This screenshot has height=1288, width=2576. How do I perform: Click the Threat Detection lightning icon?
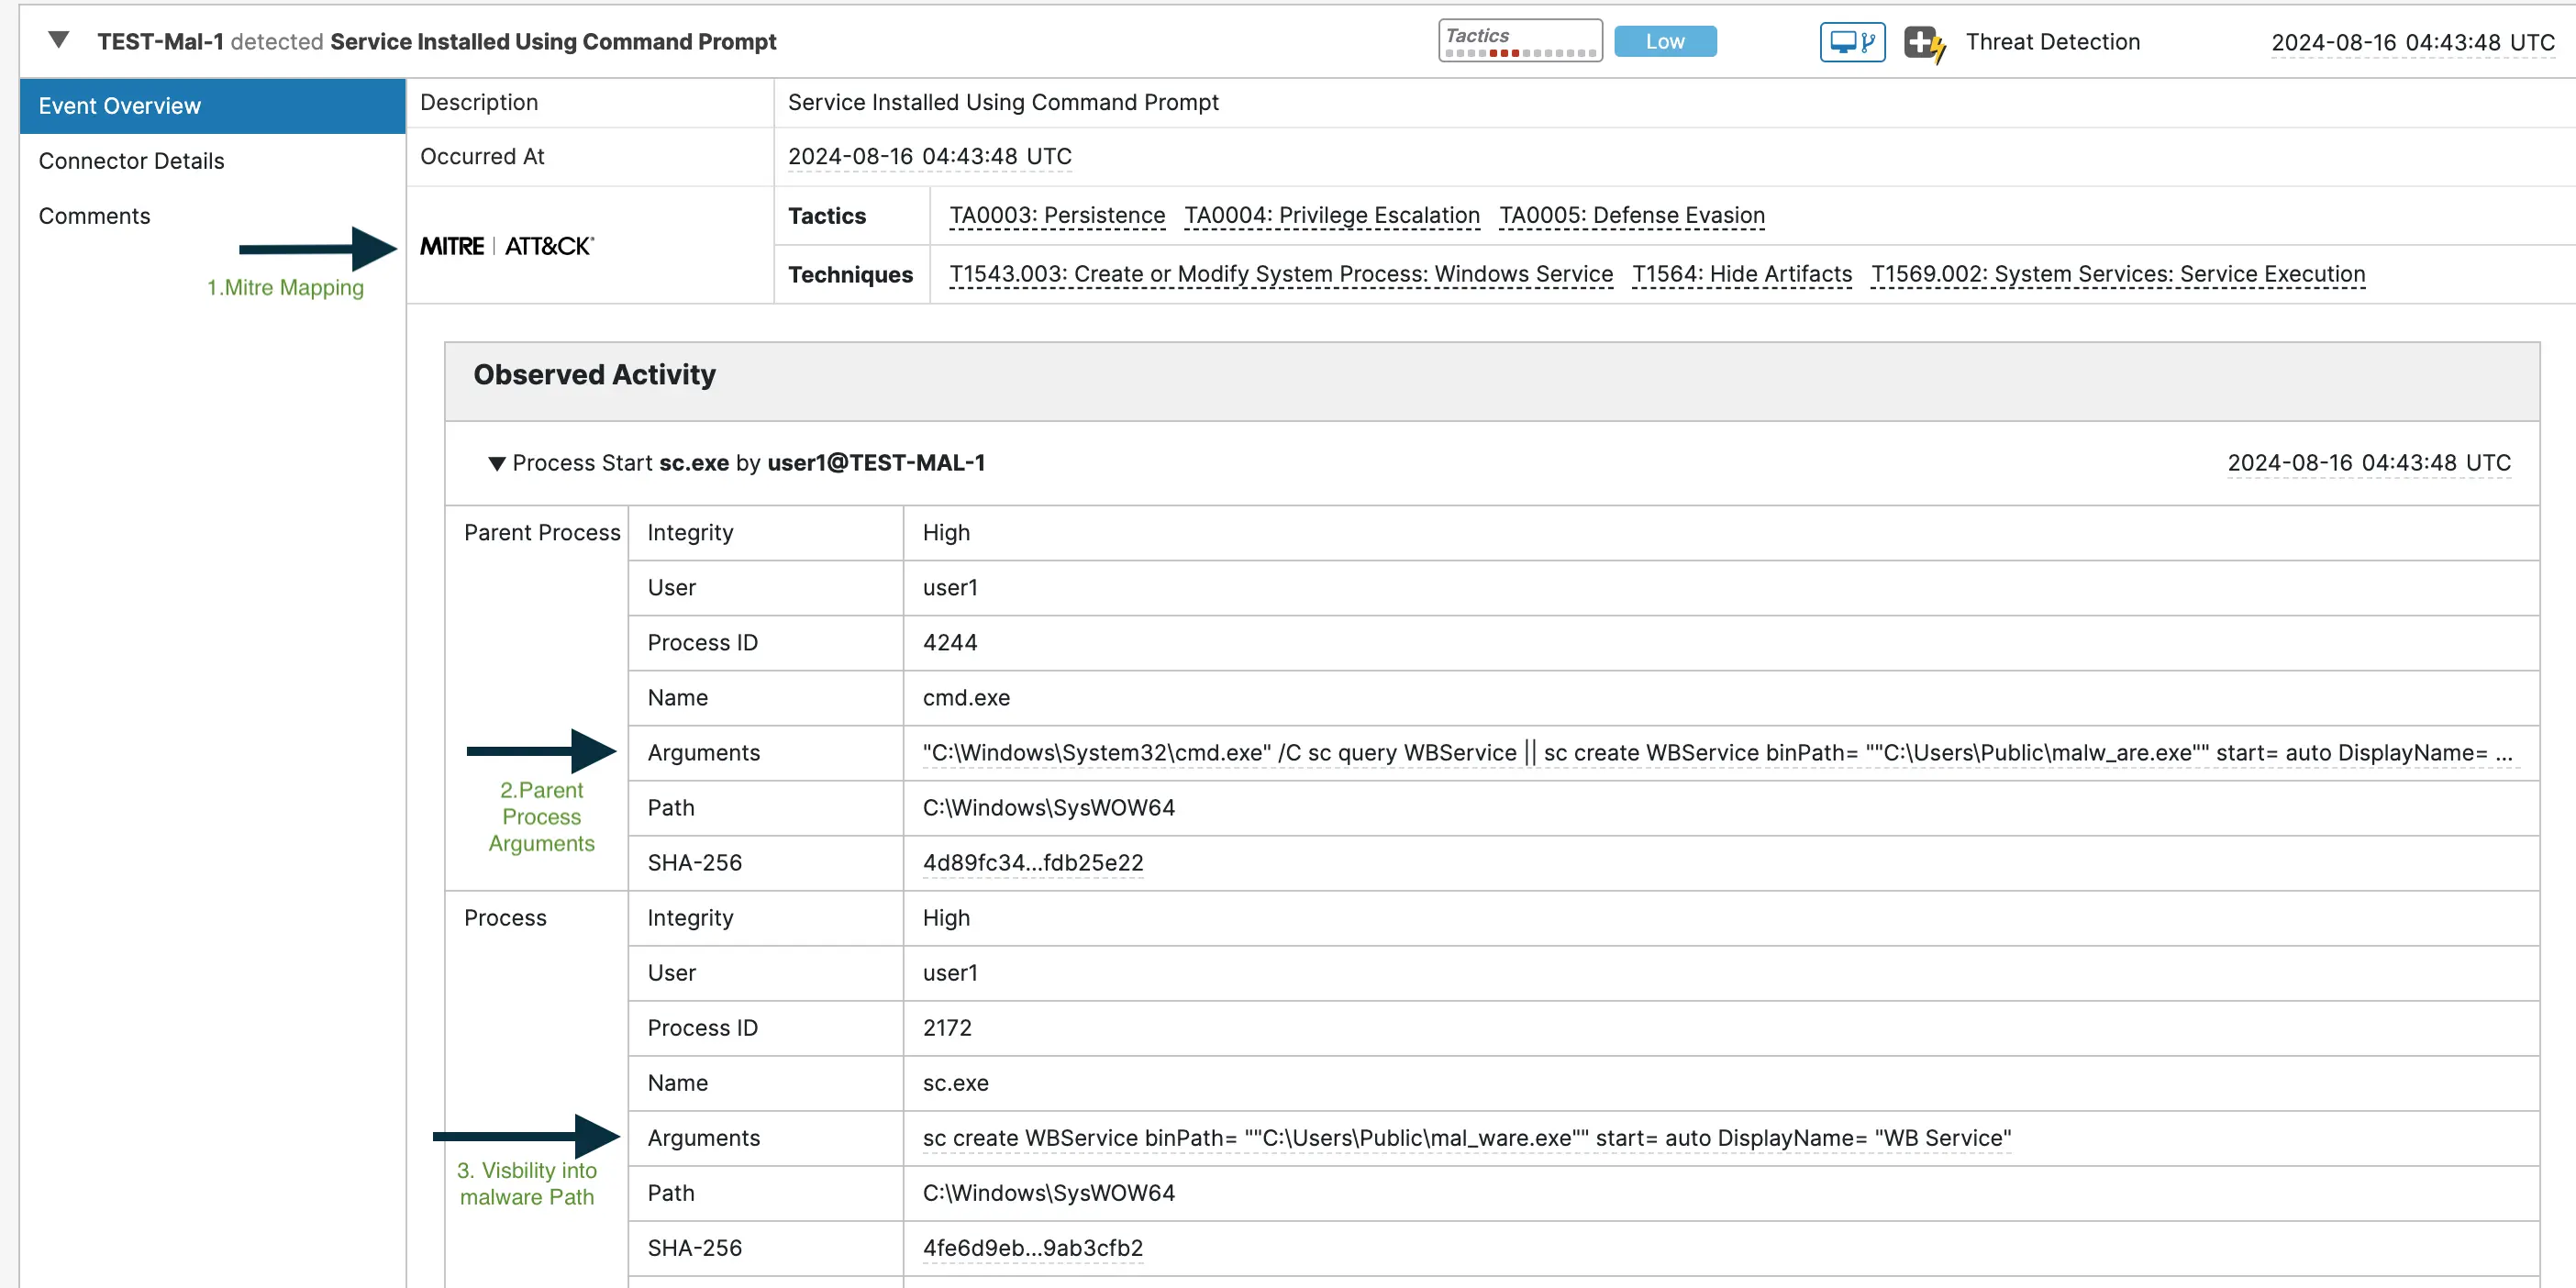(x=1925, y=41)
